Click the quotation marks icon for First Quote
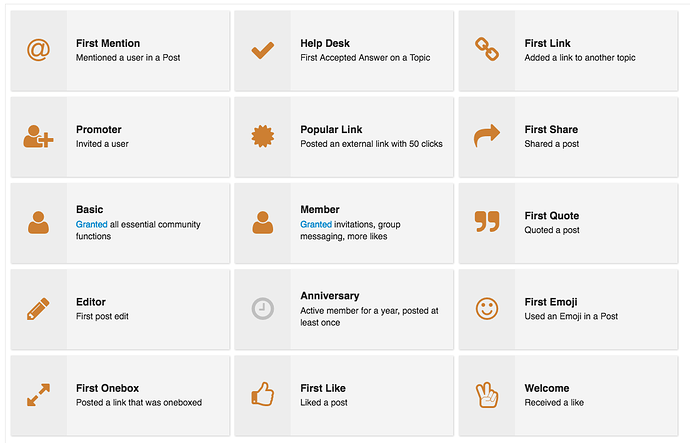The image size is (690, 443). [487, 221]
